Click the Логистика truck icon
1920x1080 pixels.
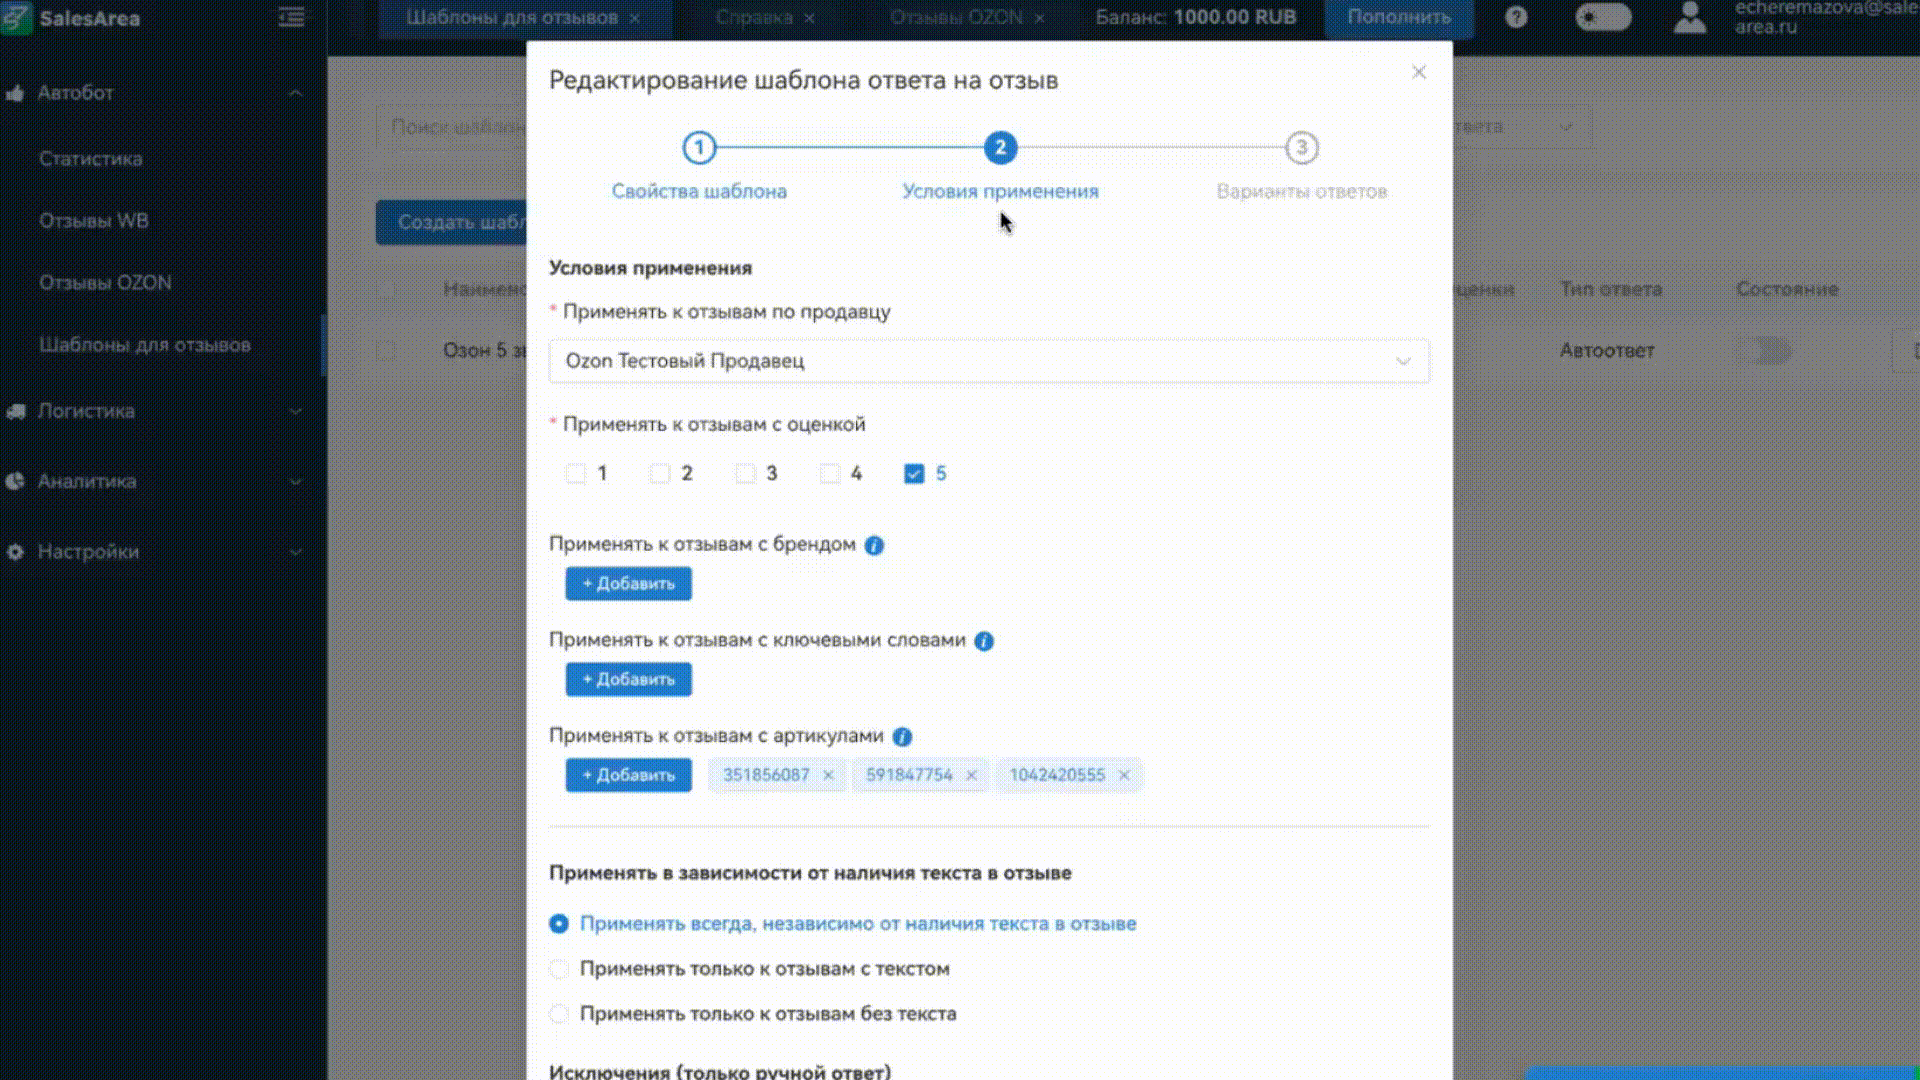[x=15, y=411]
